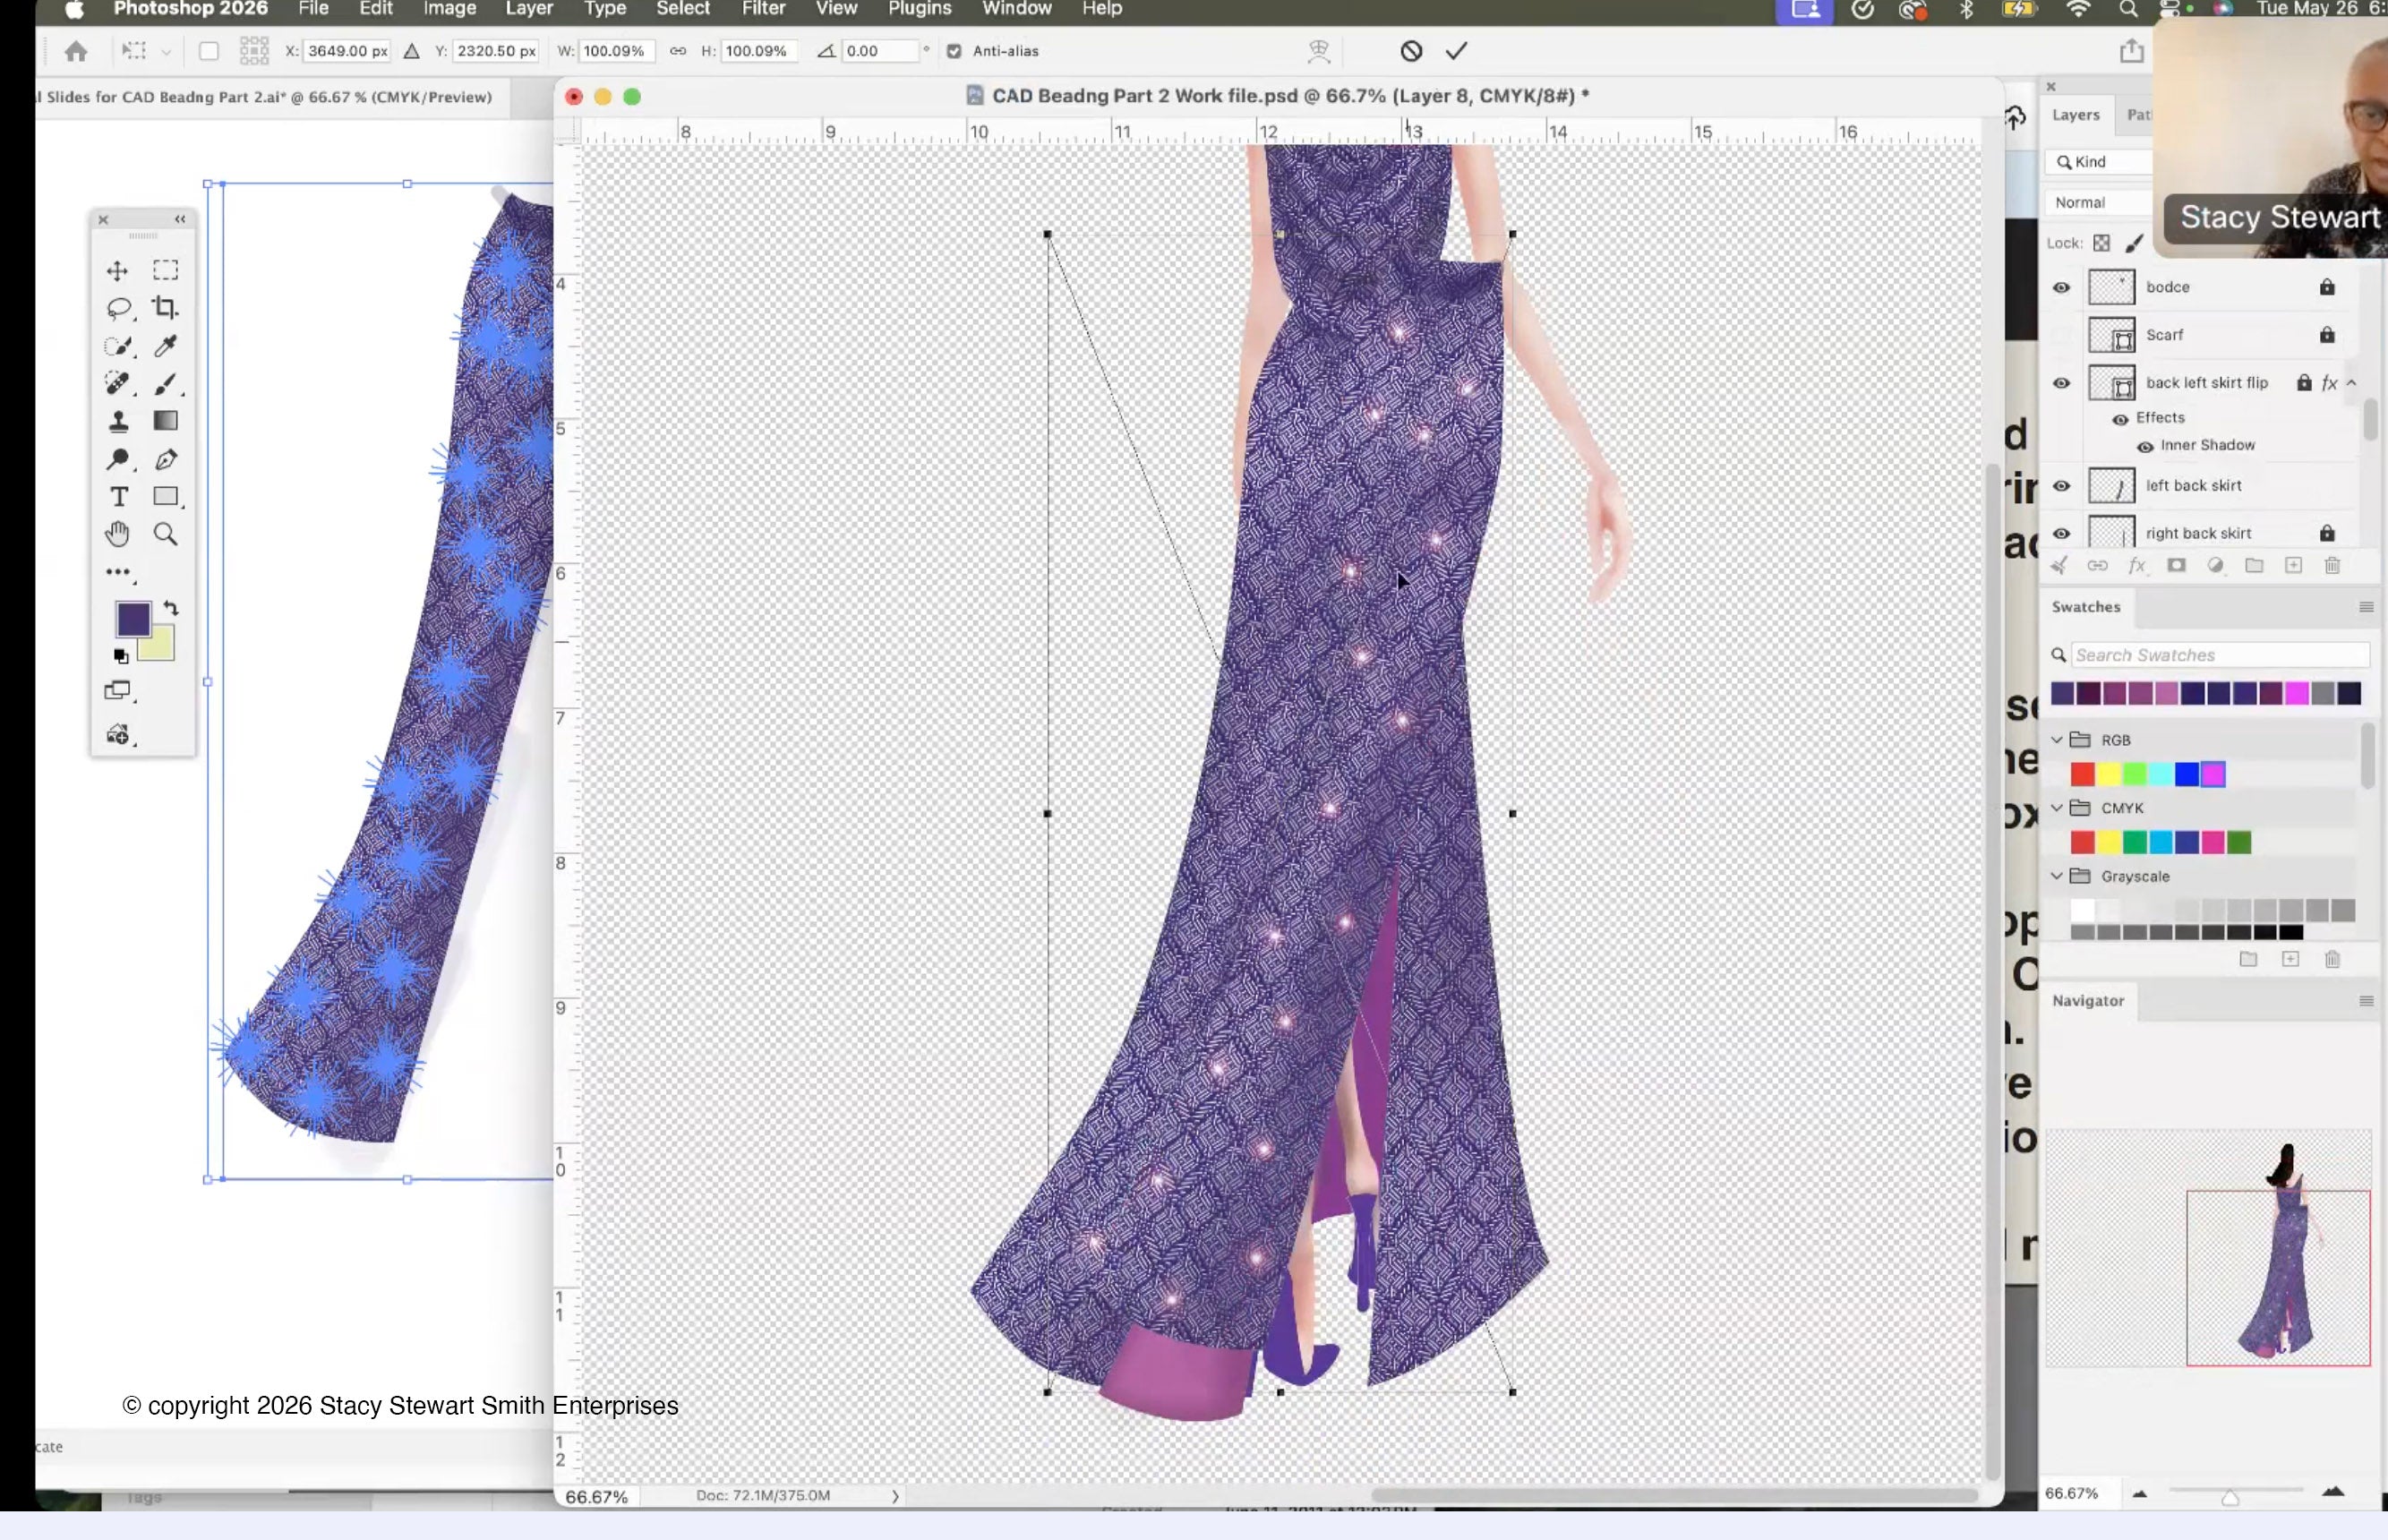Select the Rectangular Marquee tool

coord(166,270)
